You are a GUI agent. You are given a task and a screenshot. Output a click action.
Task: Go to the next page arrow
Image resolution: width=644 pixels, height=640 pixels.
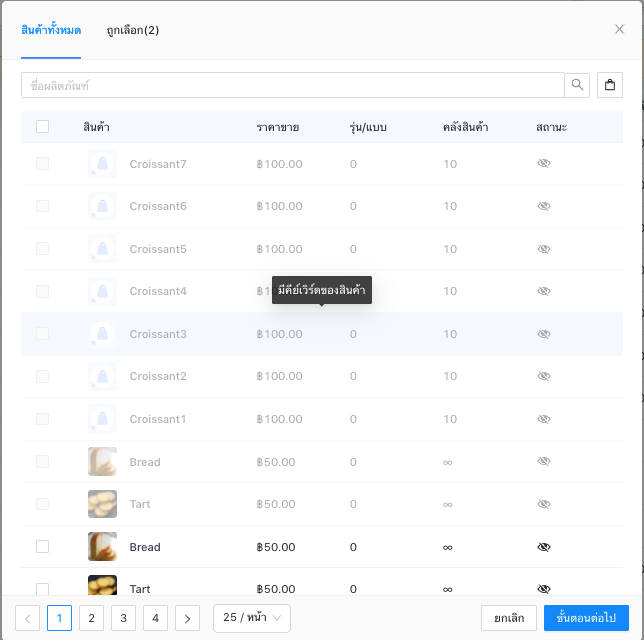pos(187,618)
